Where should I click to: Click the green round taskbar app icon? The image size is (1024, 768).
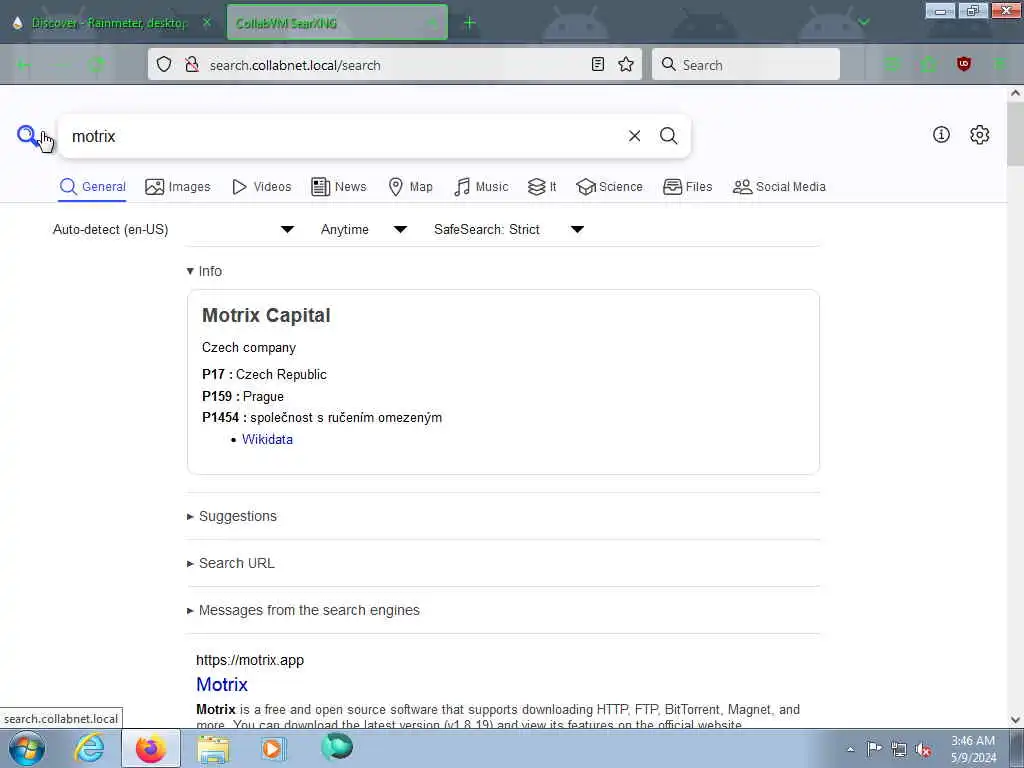[x=337, y=747]
